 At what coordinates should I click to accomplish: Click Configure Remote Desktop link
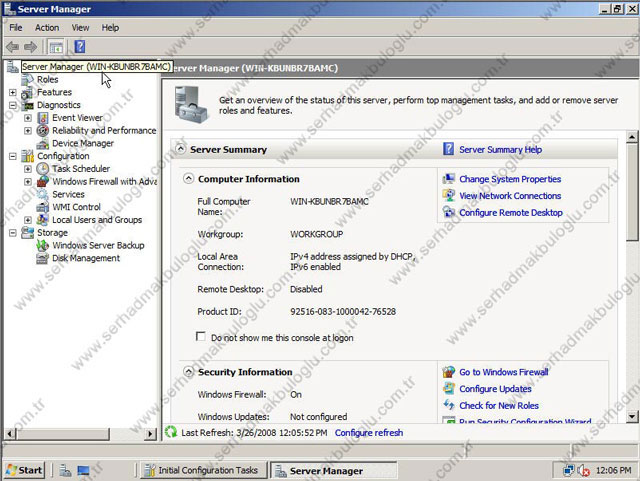point(511,213)
